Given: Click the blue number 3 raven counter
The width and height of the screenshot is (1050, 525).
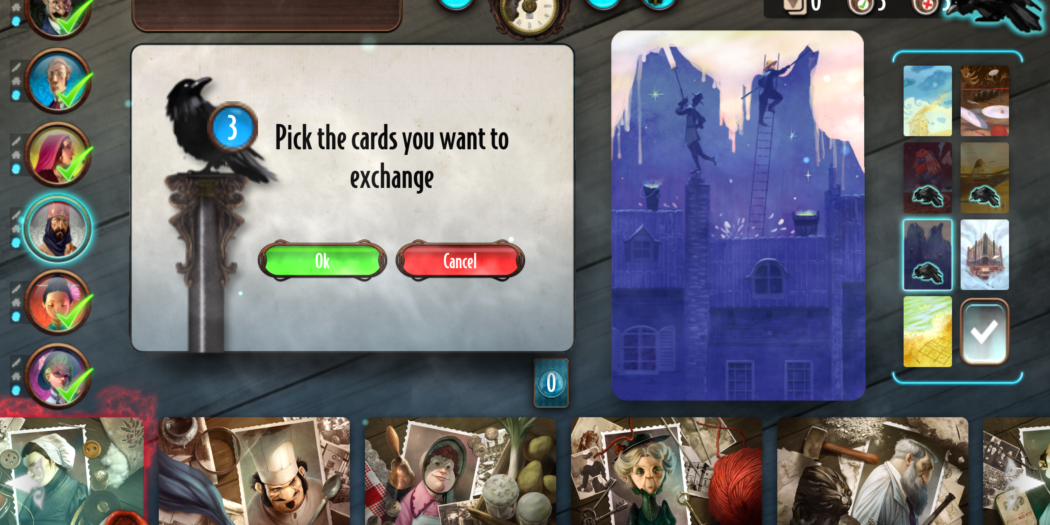Looking at the screenshot, I should pyautogui.click(x=232, y=127).
